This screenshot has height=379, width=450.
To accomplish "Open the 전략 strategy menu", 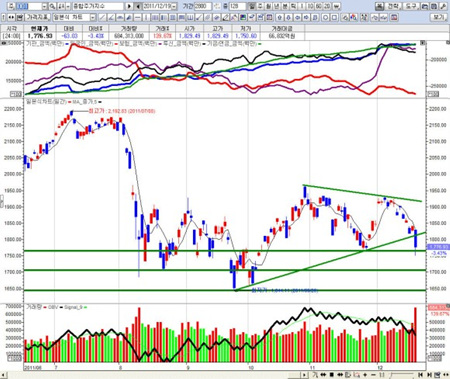I will coord(393,6).
